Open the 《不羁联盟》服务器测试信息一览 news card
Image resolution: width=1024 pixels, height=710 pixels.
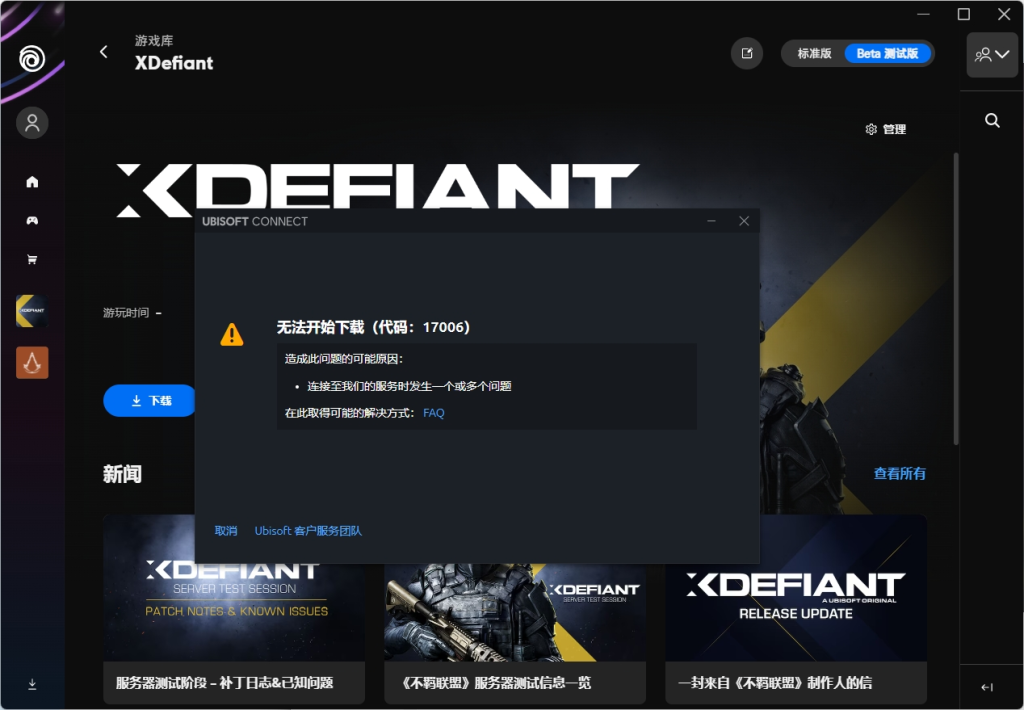pos(515,634)
